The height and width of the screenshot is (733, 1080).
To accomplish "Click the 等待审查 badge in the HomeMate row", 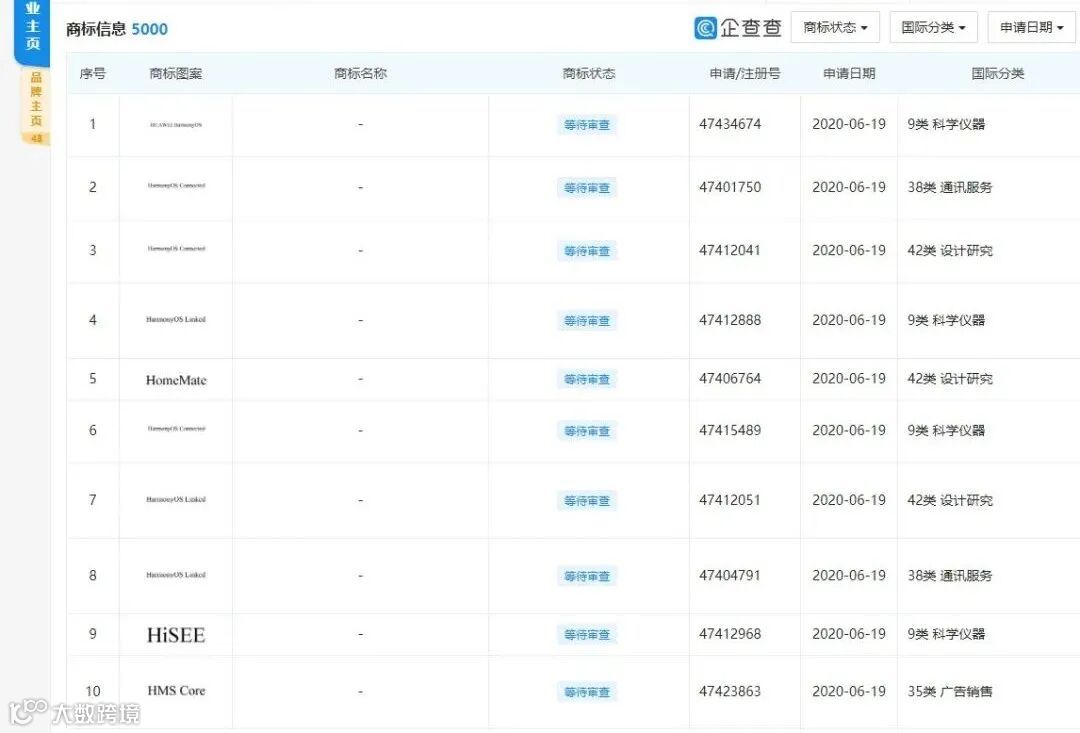I will (x=587, y=380).
